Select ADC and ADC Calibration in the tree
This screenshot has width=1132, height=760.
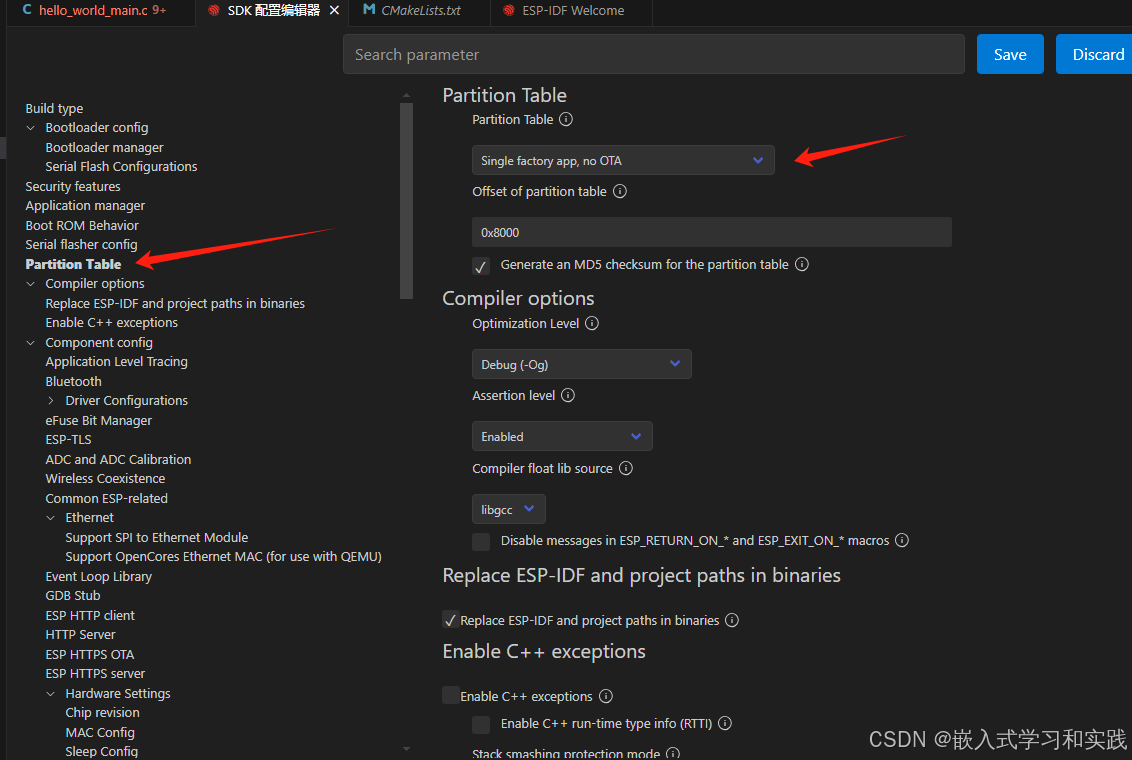tap(118, 459)
